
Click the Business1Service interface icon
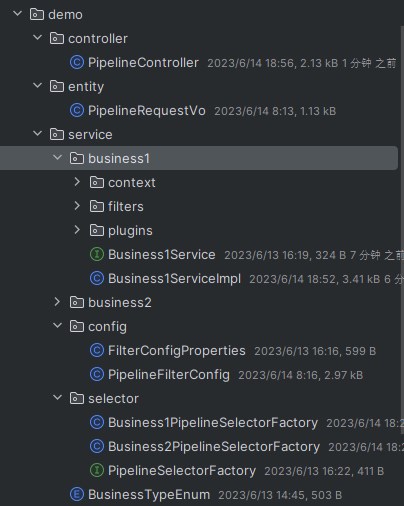97,254
